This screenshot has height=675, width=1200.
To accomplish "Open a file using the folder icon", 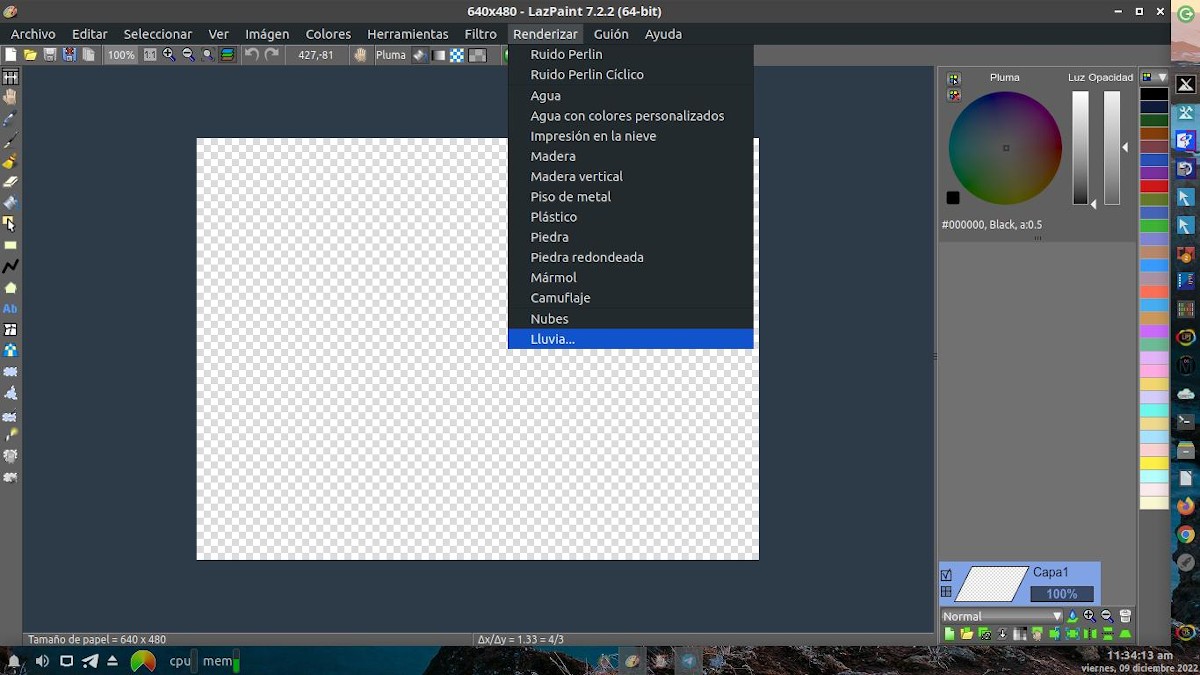I will click(x=30, y=55).
